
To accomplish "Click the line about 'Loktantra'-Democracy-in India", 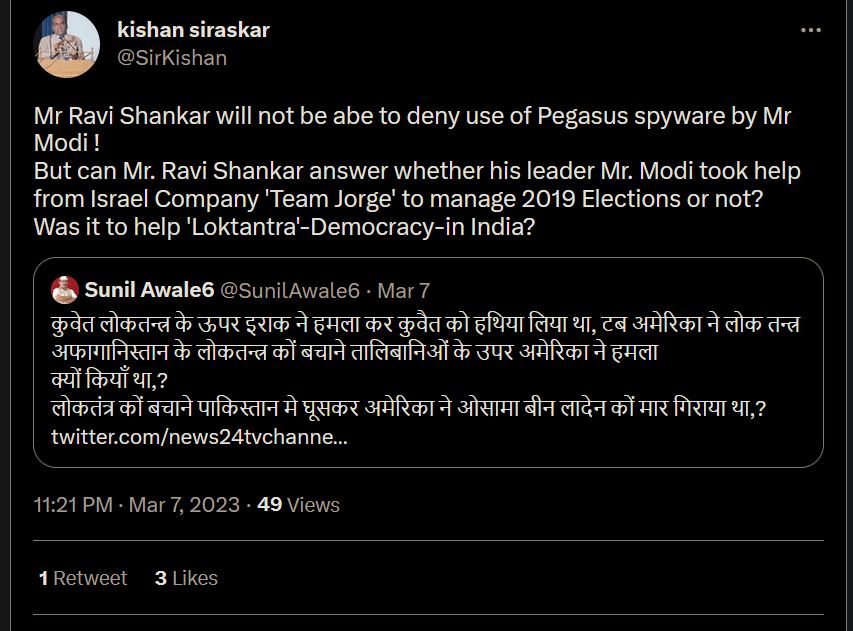I will (284, 227).
